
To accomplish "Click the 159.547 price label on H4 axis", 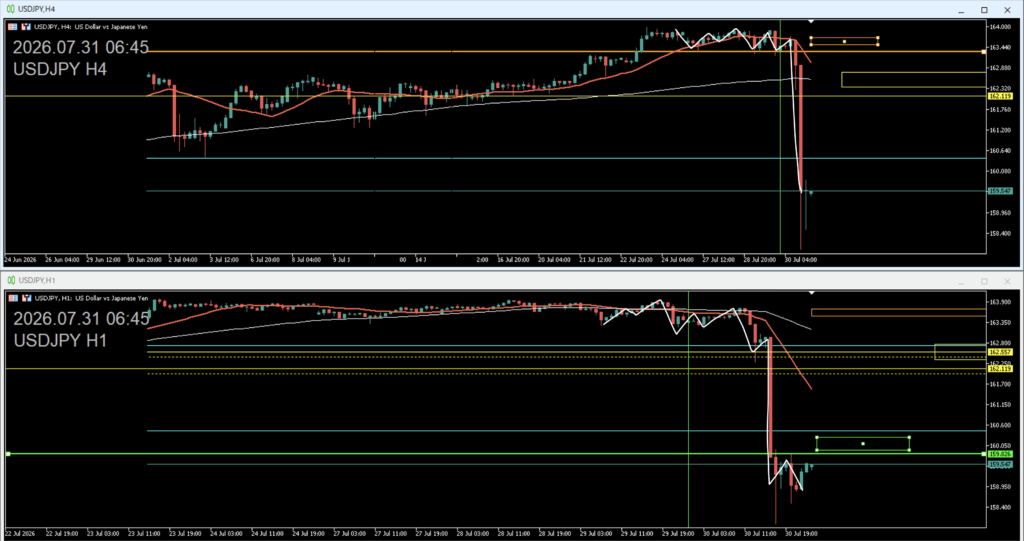I will pos(1000,191).
